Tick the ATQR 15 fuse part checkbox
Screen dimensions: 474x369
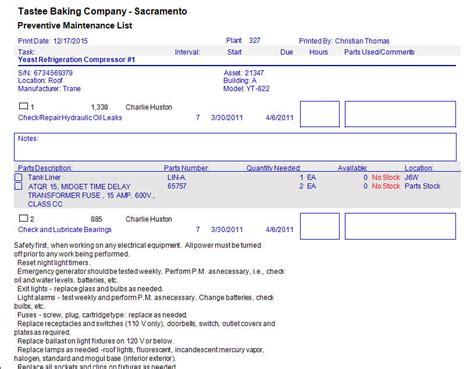pos(18,186)
